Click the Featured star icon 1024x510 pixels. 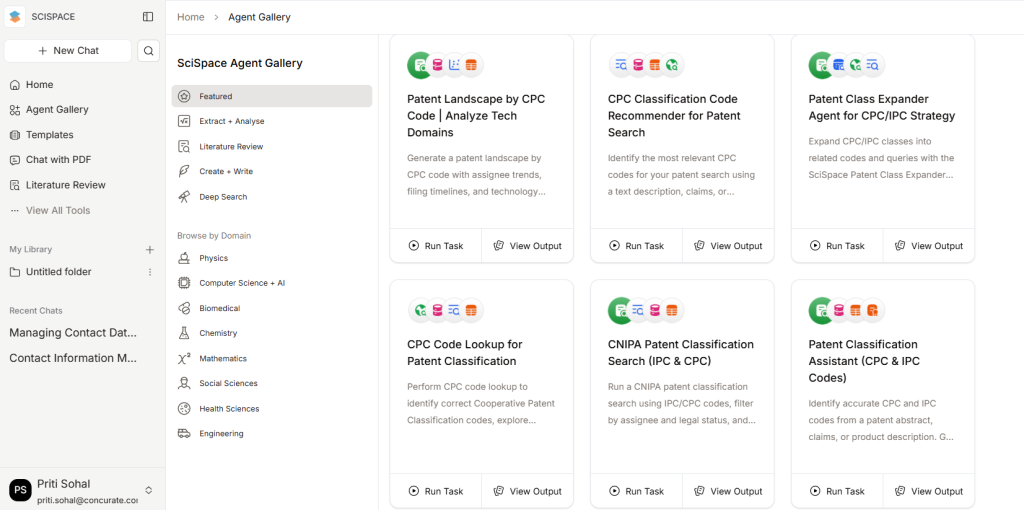click(x=184, y=96)
